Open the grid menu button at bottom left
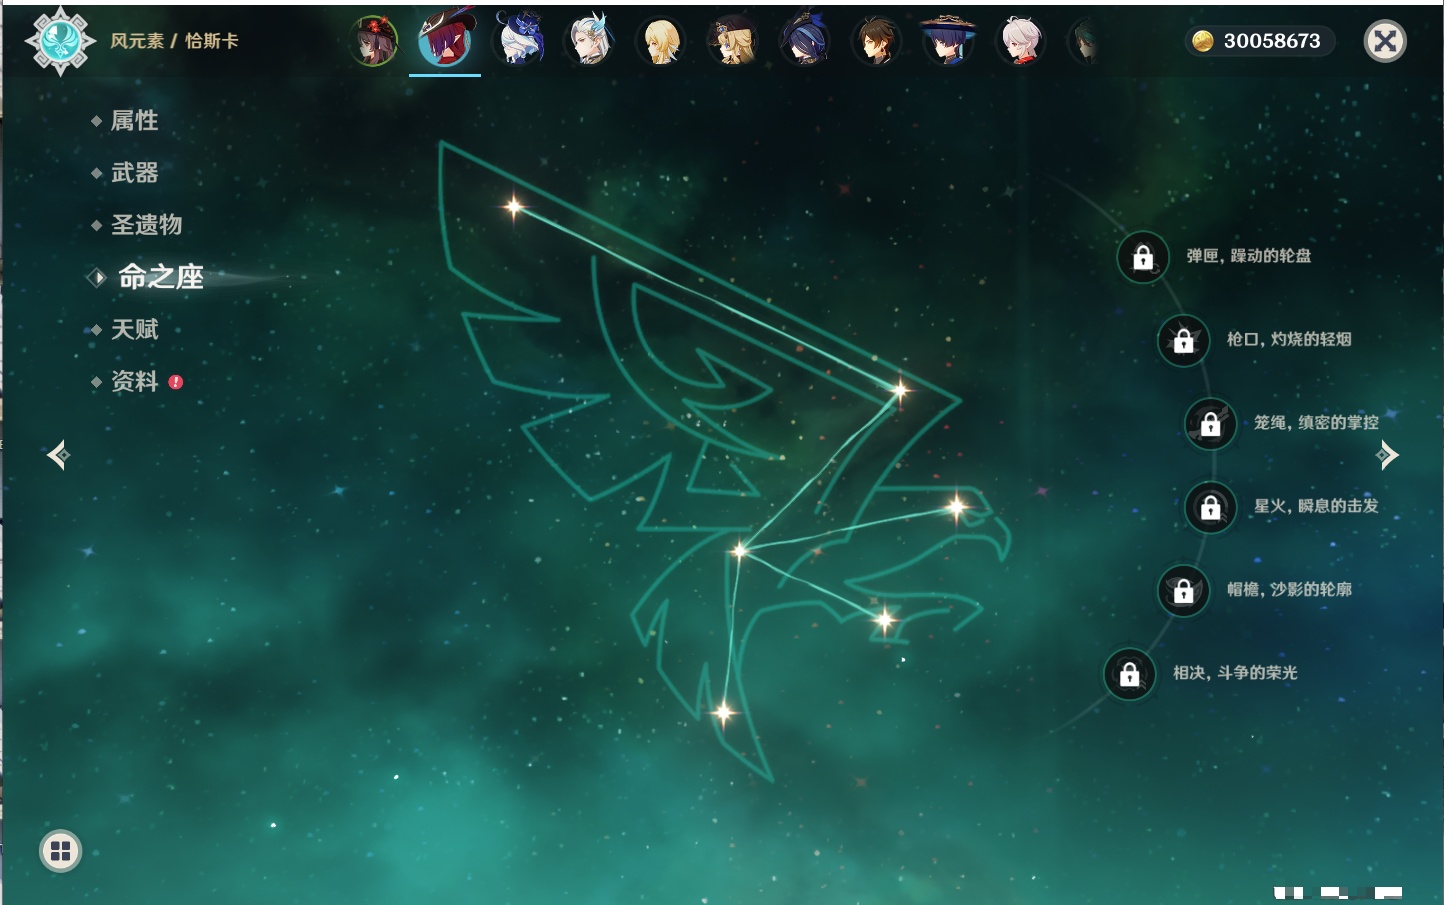The width and height of the screenshot is (1444, 905). 60,851
